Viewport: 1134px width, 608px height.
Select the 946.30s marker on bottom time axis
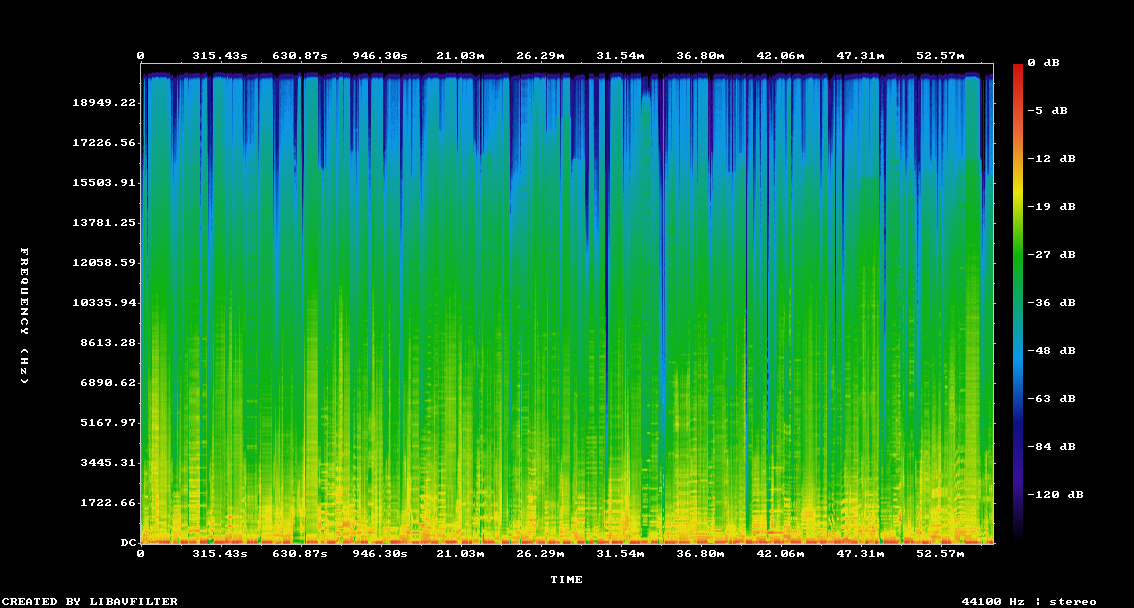pyautogui.click(x=381, y=553)
